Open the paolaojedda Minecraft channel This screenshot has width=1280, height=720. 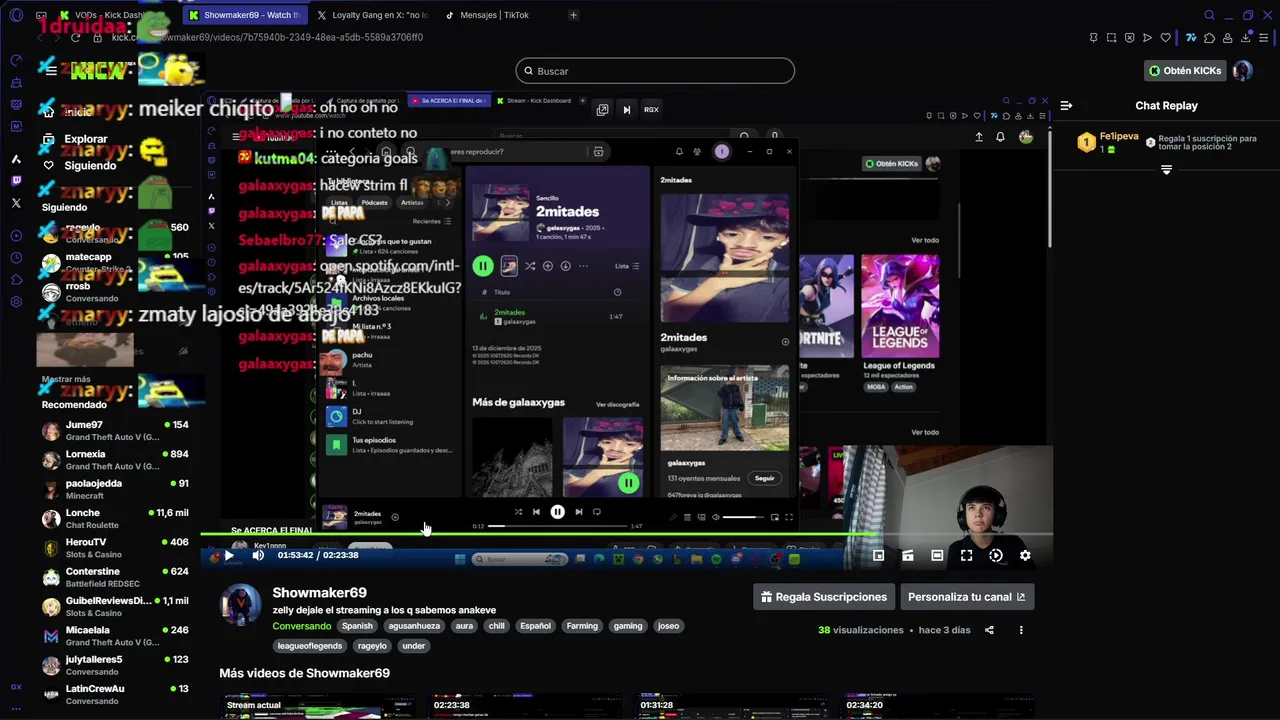[x=114, y=489]
